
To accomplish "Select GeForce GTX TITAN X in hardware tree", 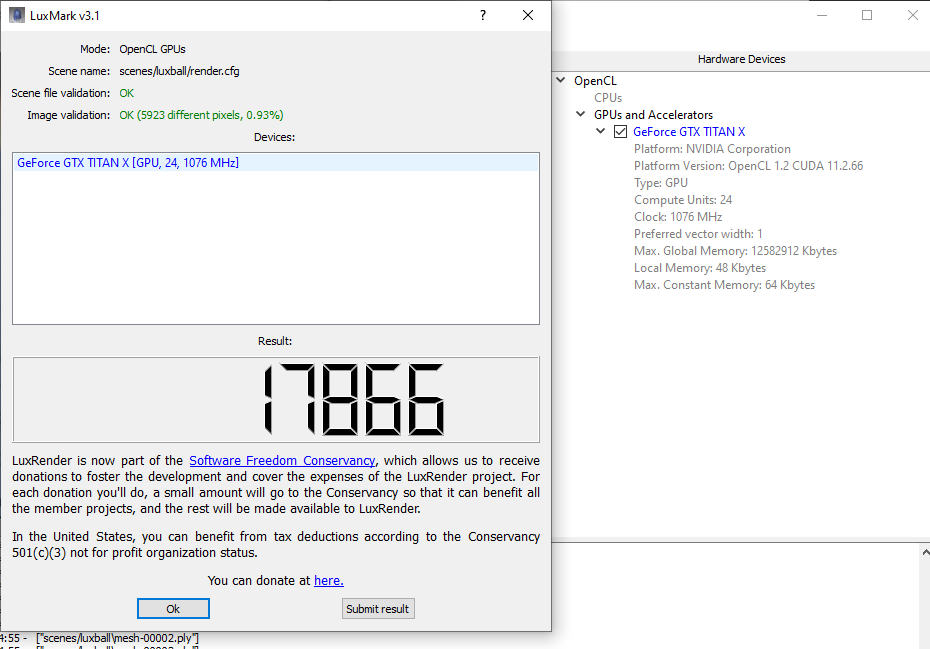I will click(x=689, y=132).
